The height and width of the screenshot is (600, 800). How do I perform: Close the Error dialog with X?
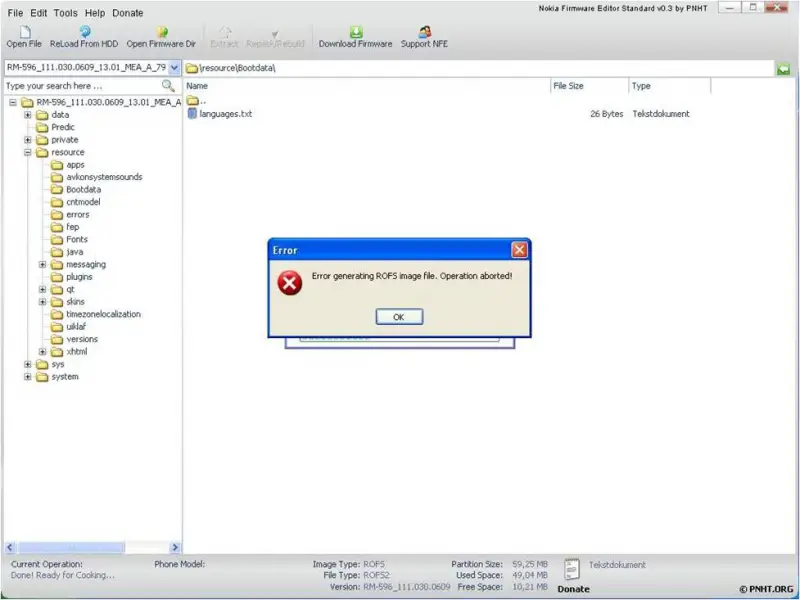click(x=519, y=250)
